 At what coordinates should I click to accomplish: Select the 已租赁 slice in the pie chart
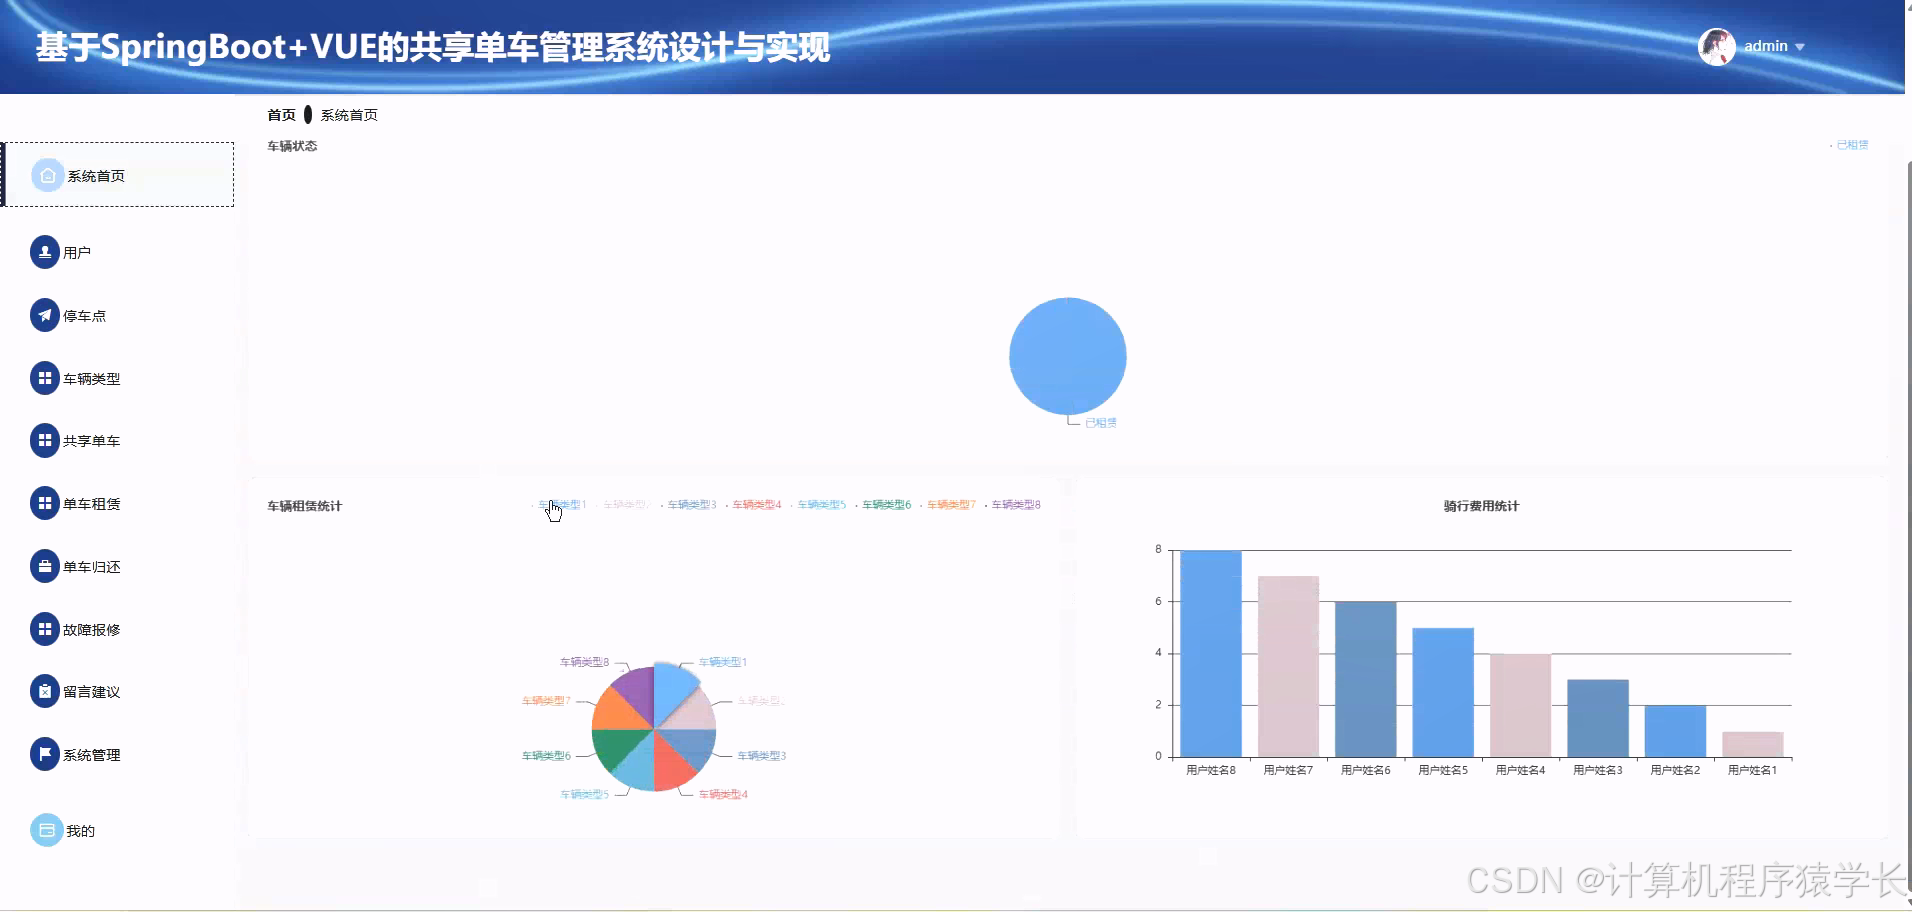coord(1068,356)
